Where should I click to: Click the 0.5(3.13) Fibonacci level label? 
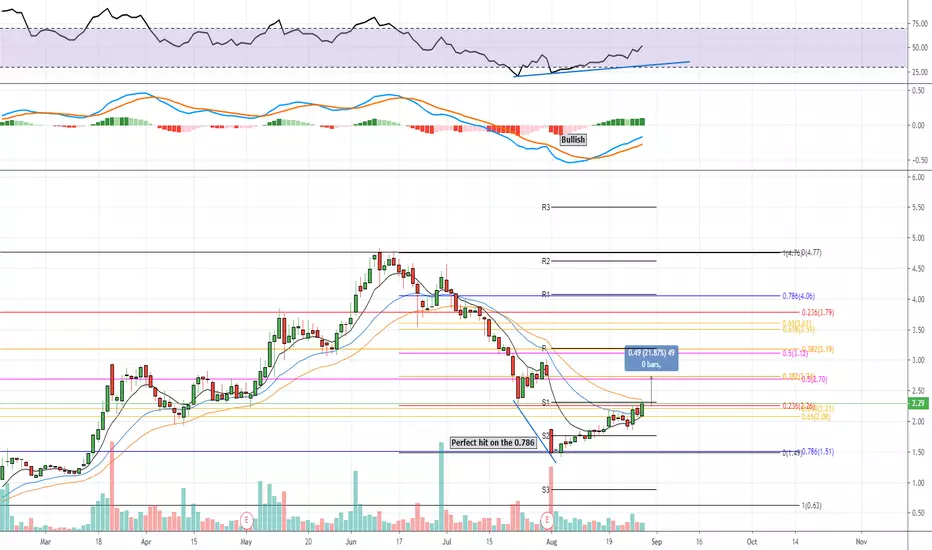[795, 353]
